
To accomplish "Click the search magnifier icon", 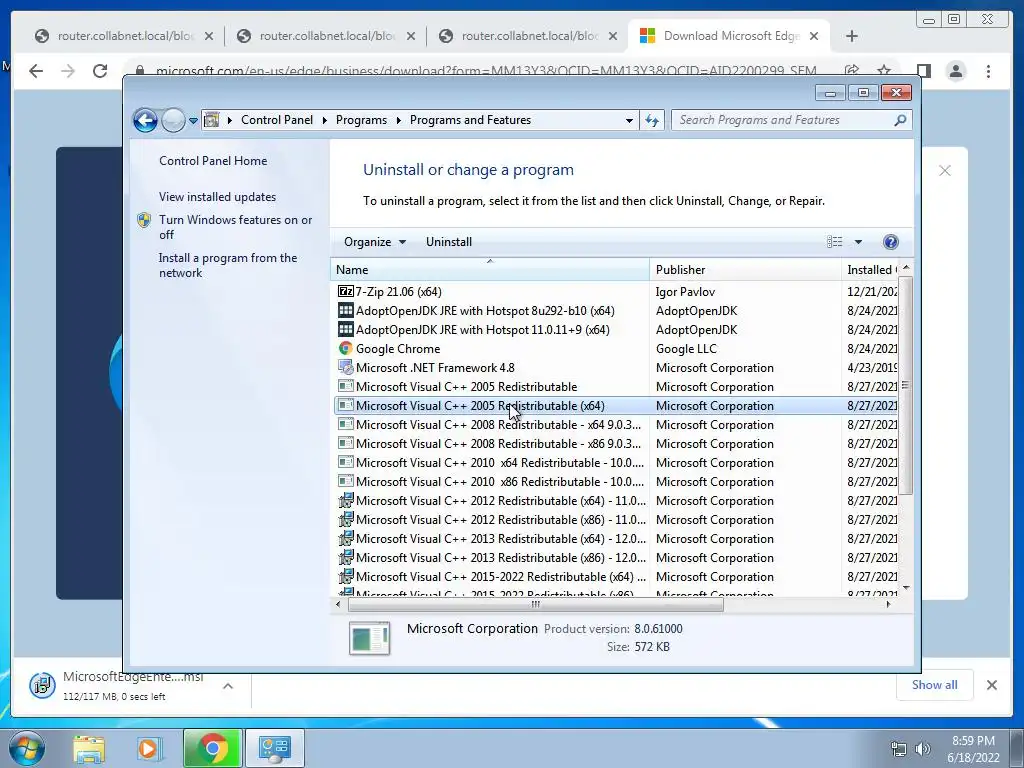I will [x=901, y=120].
